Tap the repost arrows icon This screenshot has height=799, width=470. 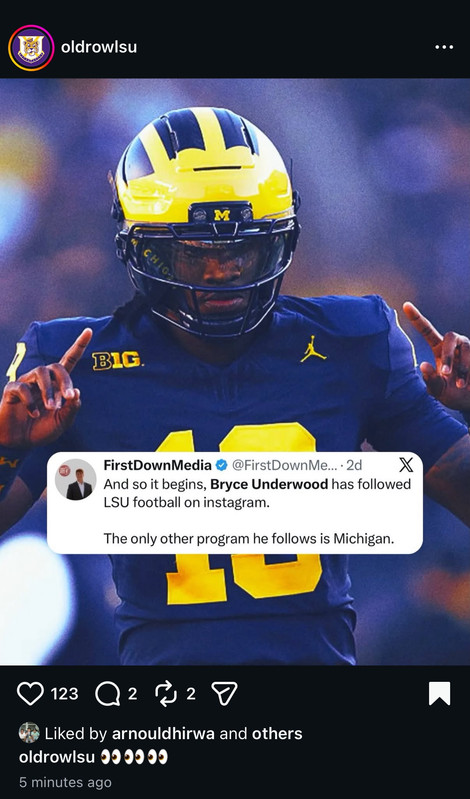point(166,694)
